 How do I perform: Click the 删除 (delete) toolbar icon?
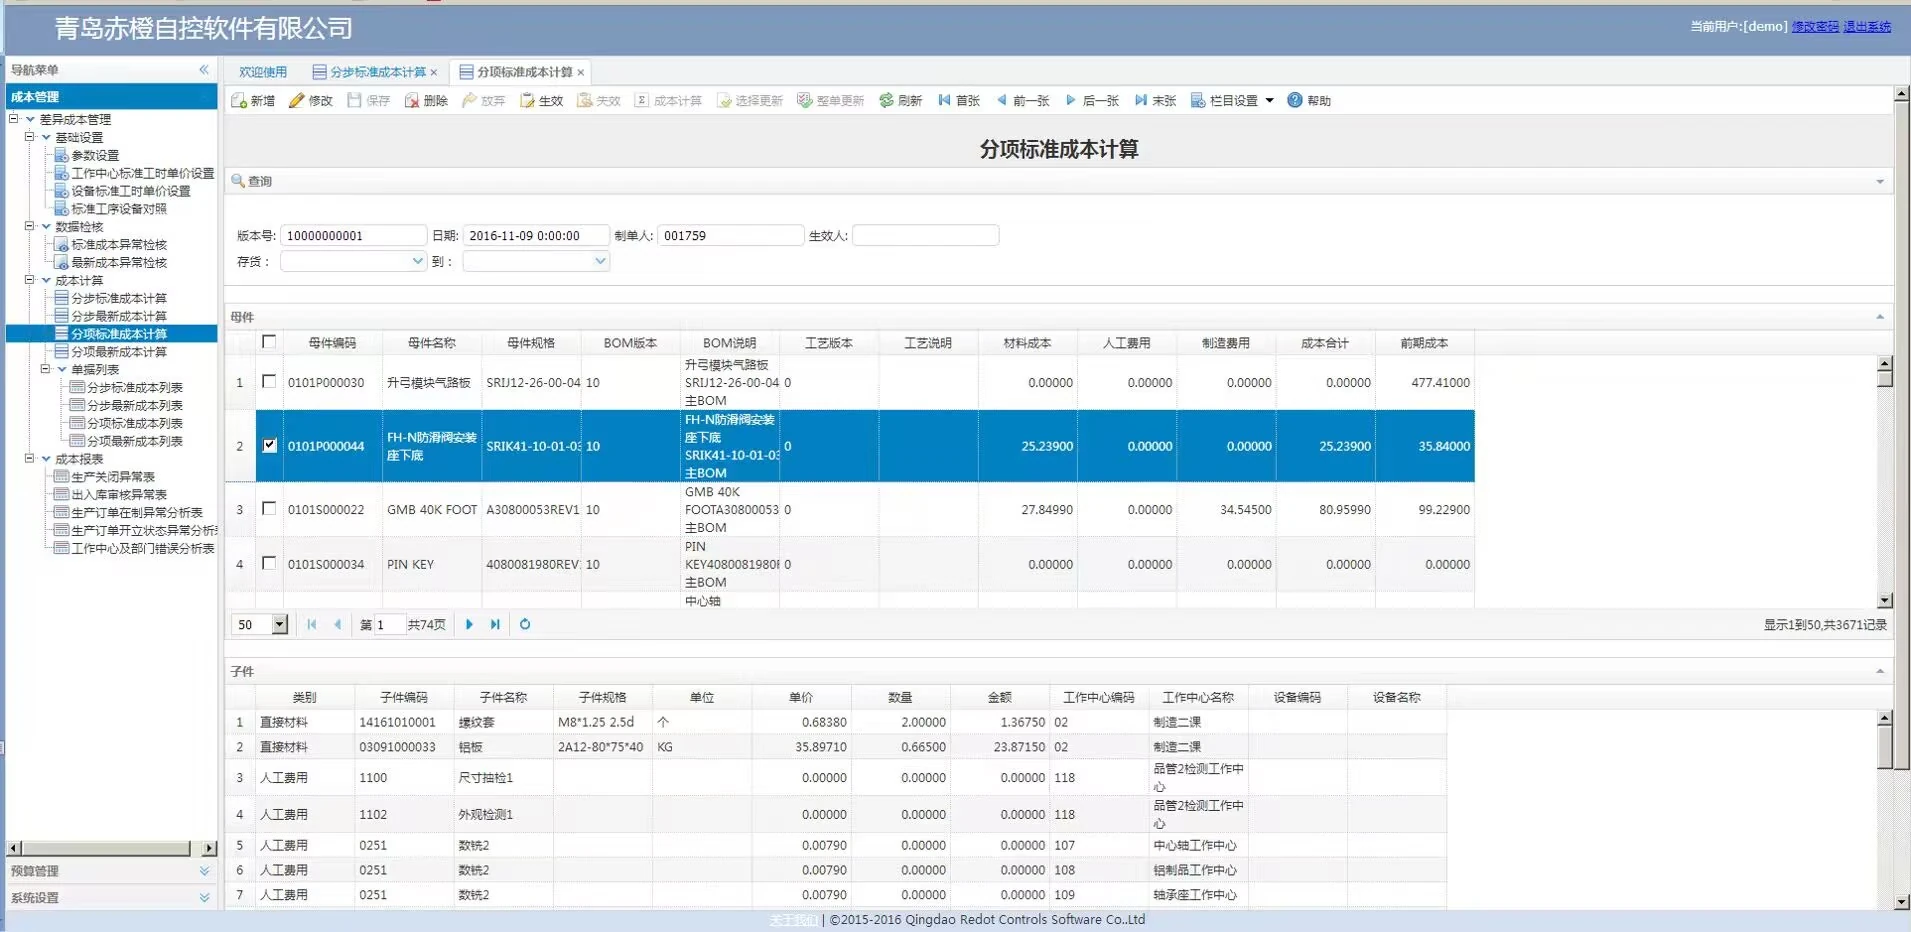[412, 100]
